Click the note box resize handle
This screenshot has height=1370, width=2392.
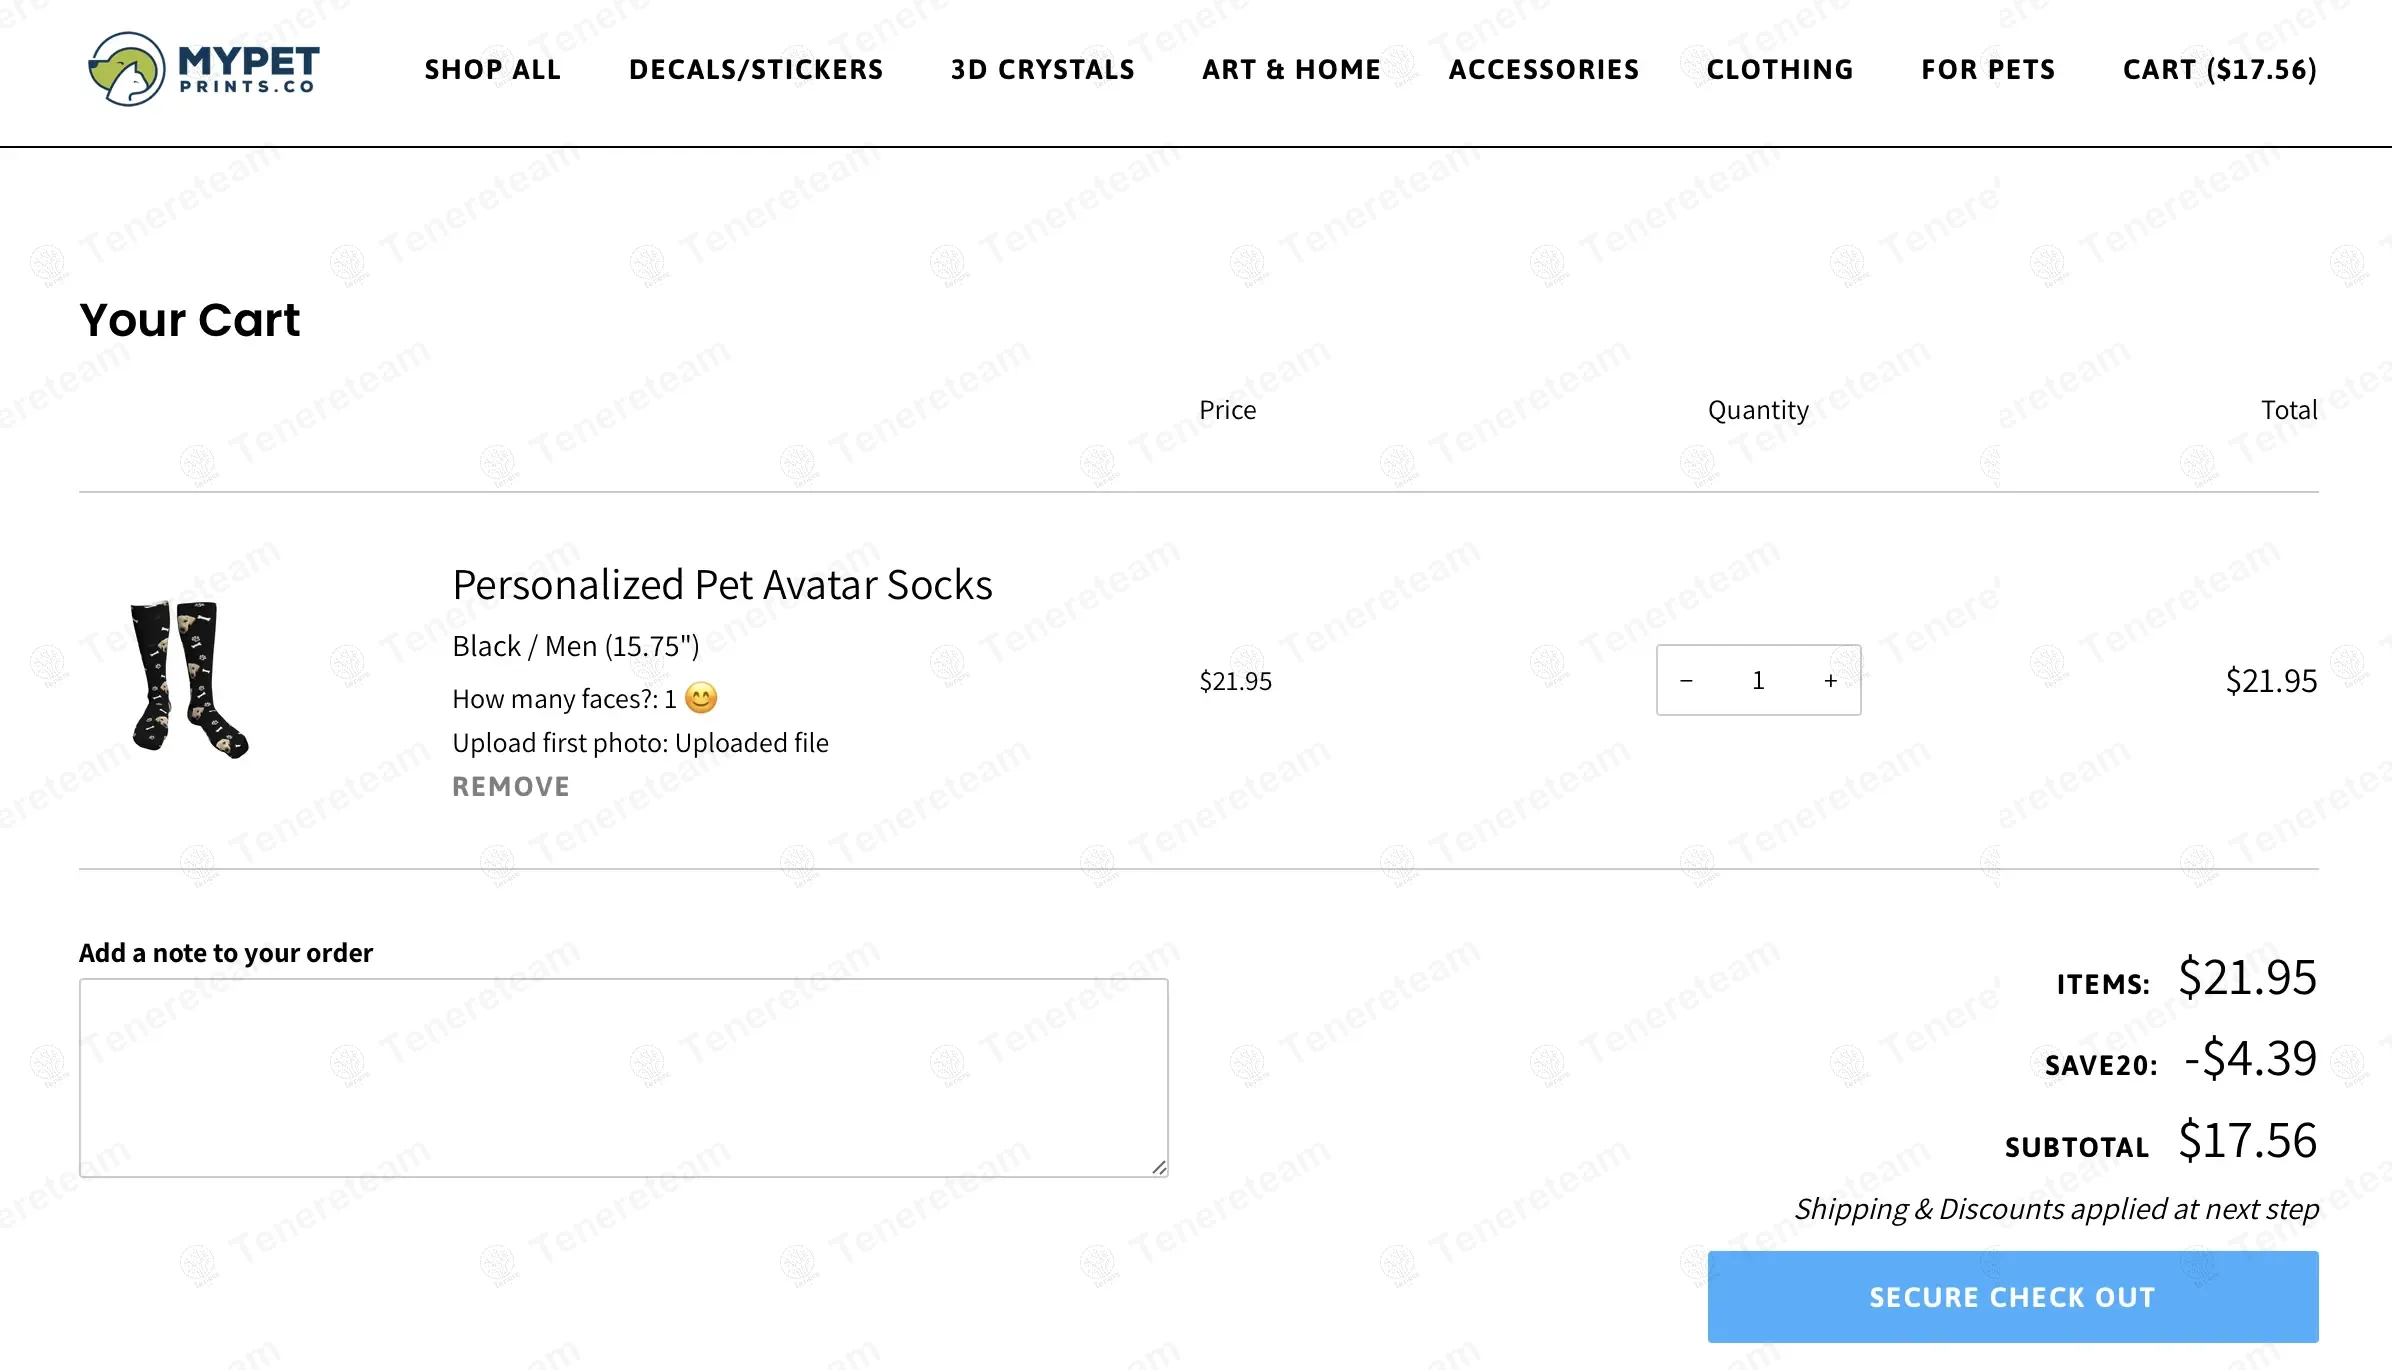(x=1159, y=1167)
